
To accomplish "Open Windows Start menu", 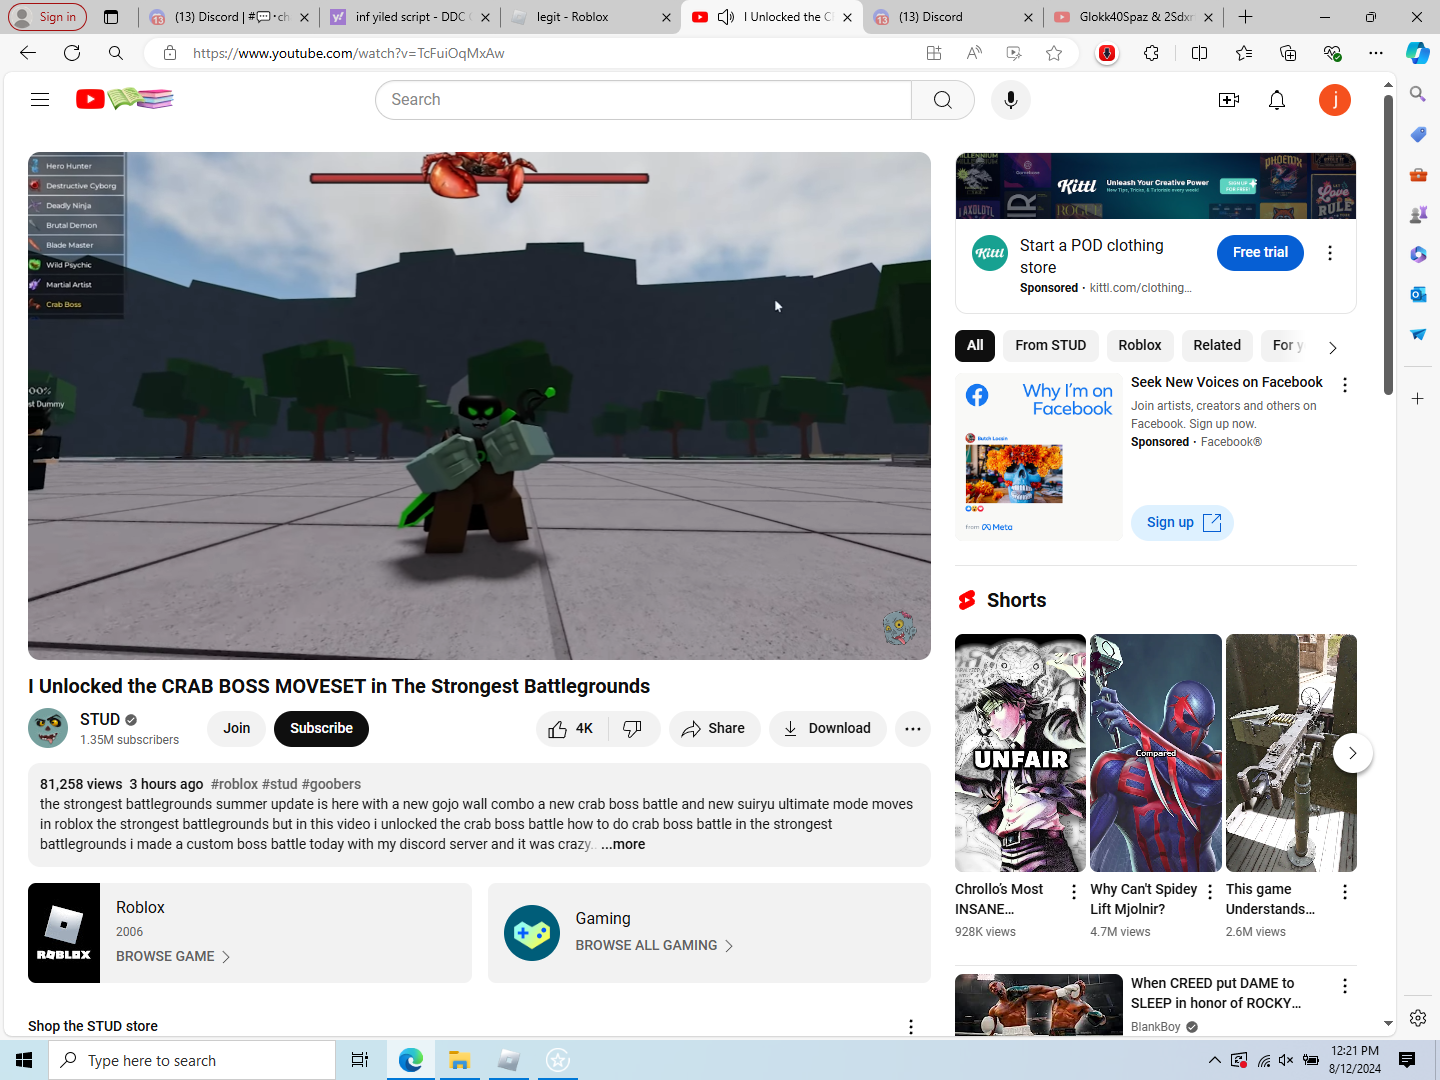I will (24, 1060).
